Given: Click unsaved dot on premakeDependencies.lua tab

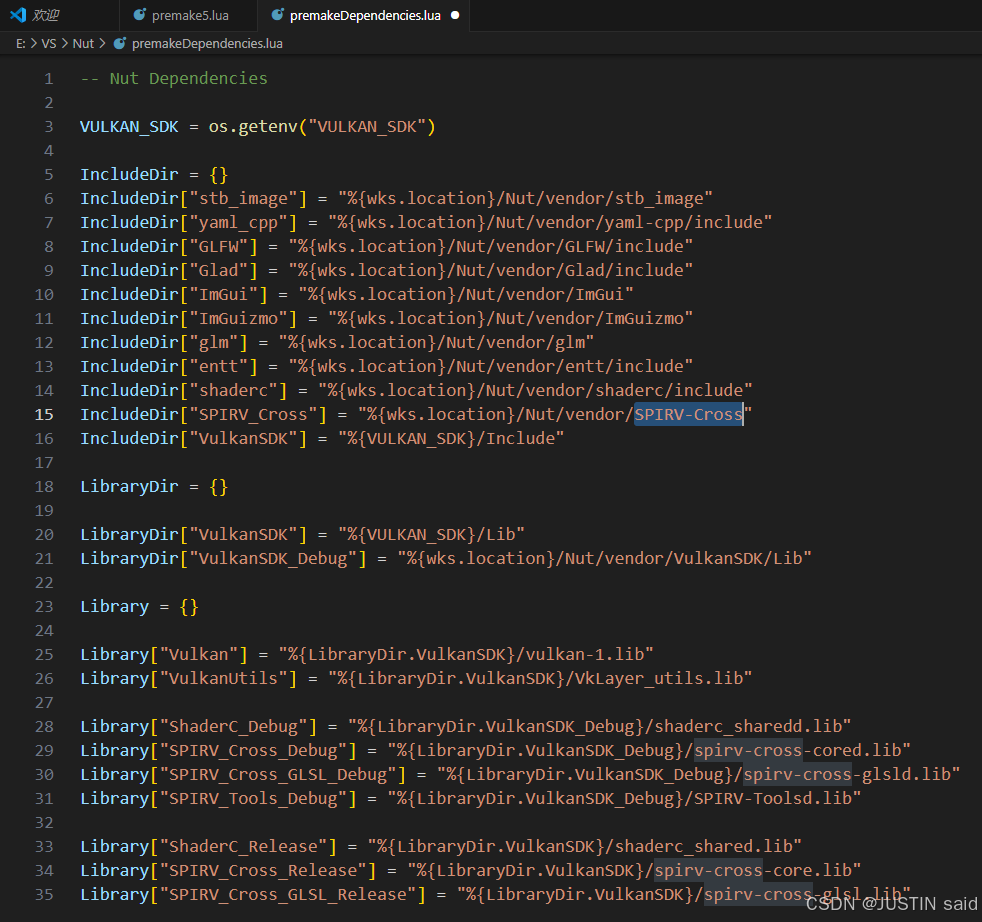Looking at the screenshot, I should point(455,15).
